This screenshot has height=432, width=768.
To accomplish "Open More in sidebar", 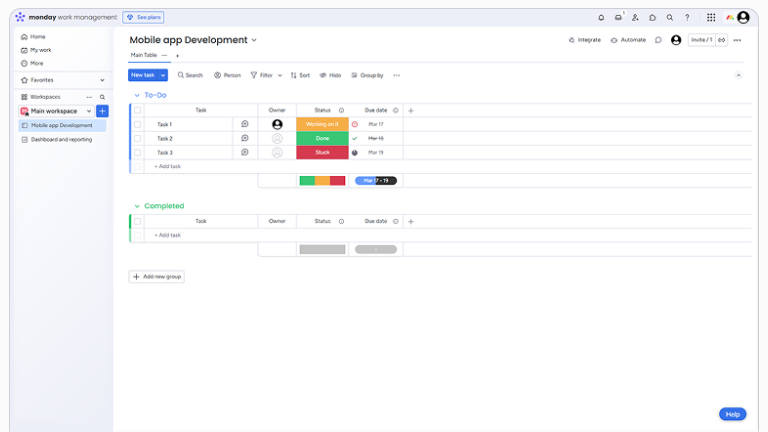I will [32, 63].
